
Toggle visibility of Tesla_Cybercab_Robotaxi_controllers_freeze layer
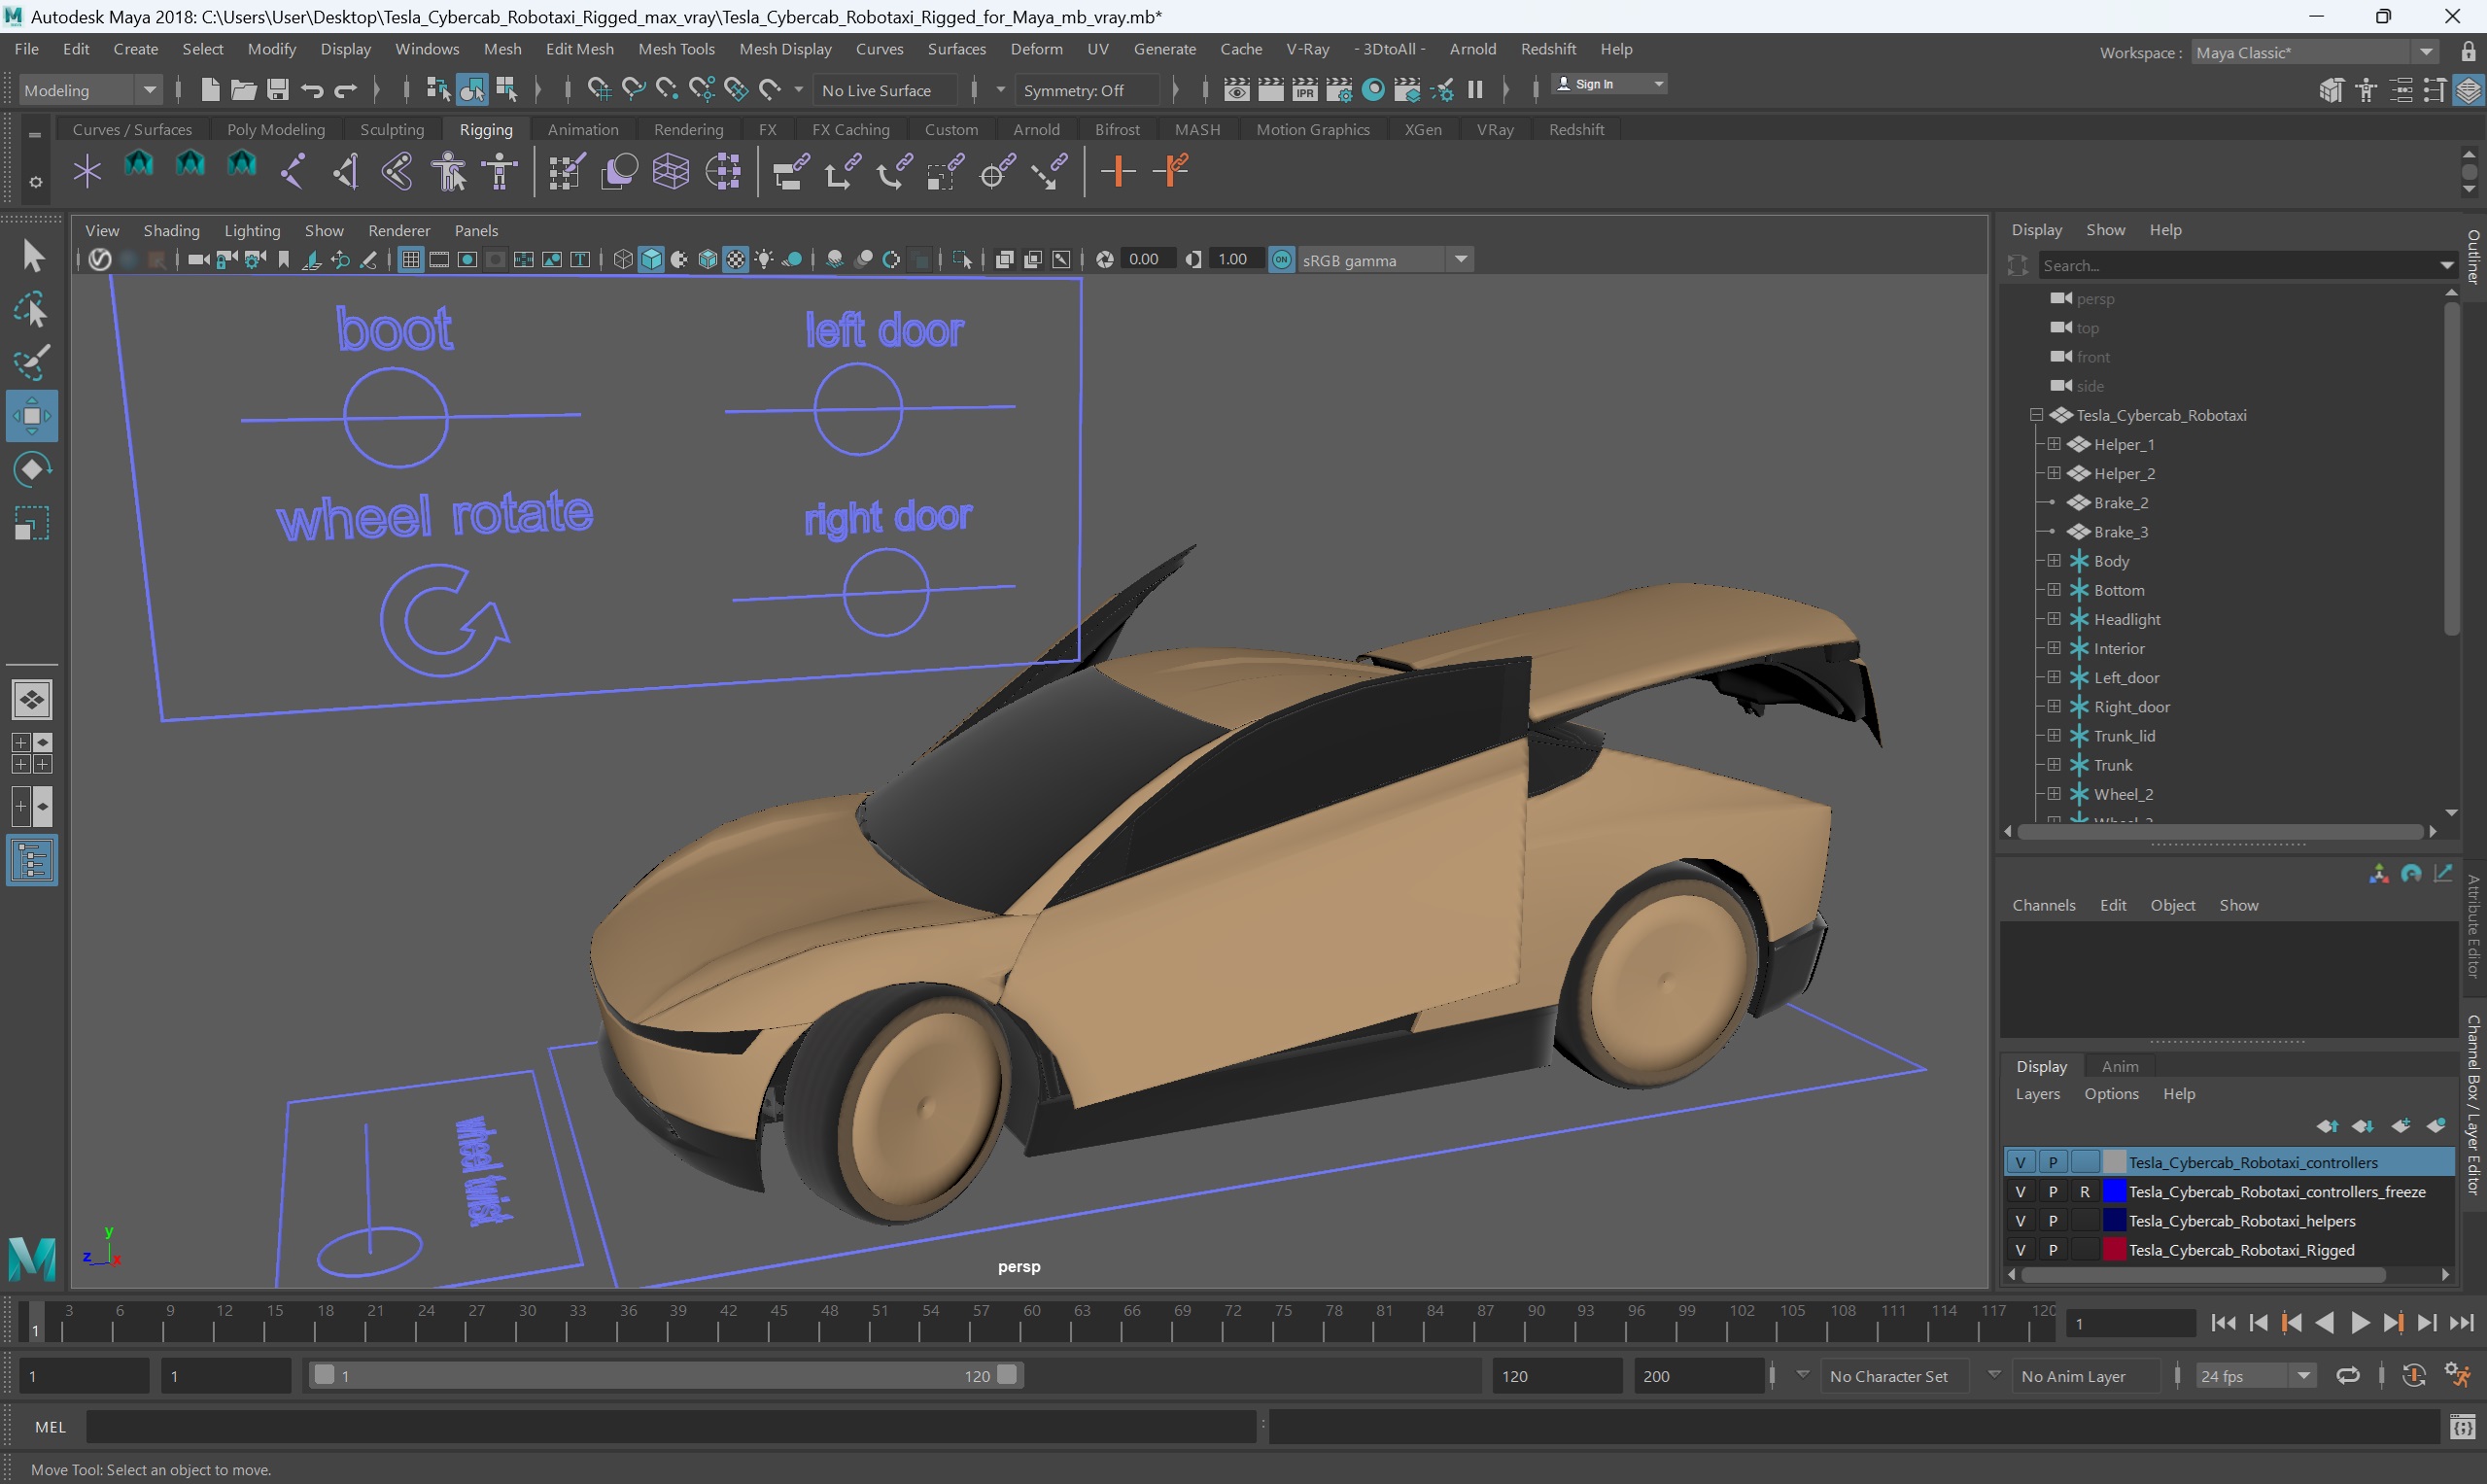[2020, 1191]
